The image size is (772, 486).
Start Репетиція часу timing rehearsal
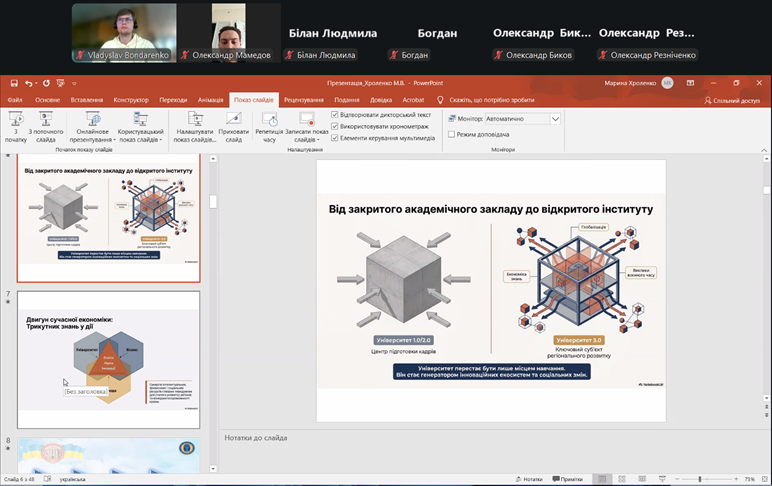pyautogui.click(x=269, y=127)
